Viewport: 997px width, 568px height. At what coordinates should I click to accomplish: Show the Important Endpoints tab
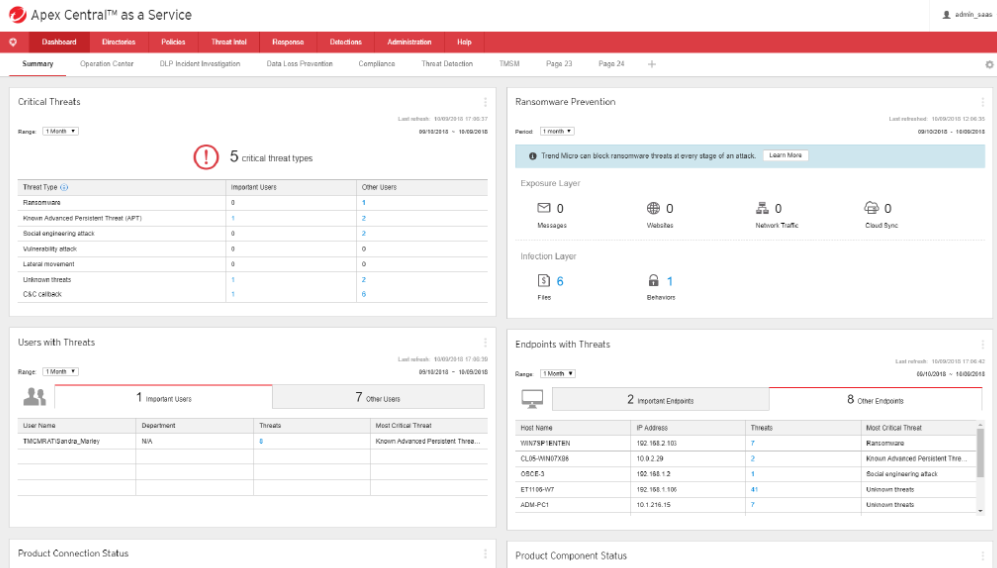point(661,399)
